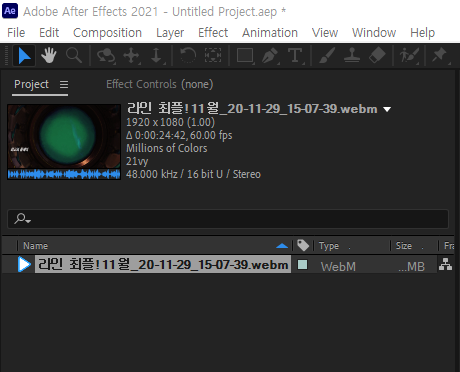Click the Millions of Colors text
The width and height of the screenshot is (460, 372).
(x=167, y=148)
